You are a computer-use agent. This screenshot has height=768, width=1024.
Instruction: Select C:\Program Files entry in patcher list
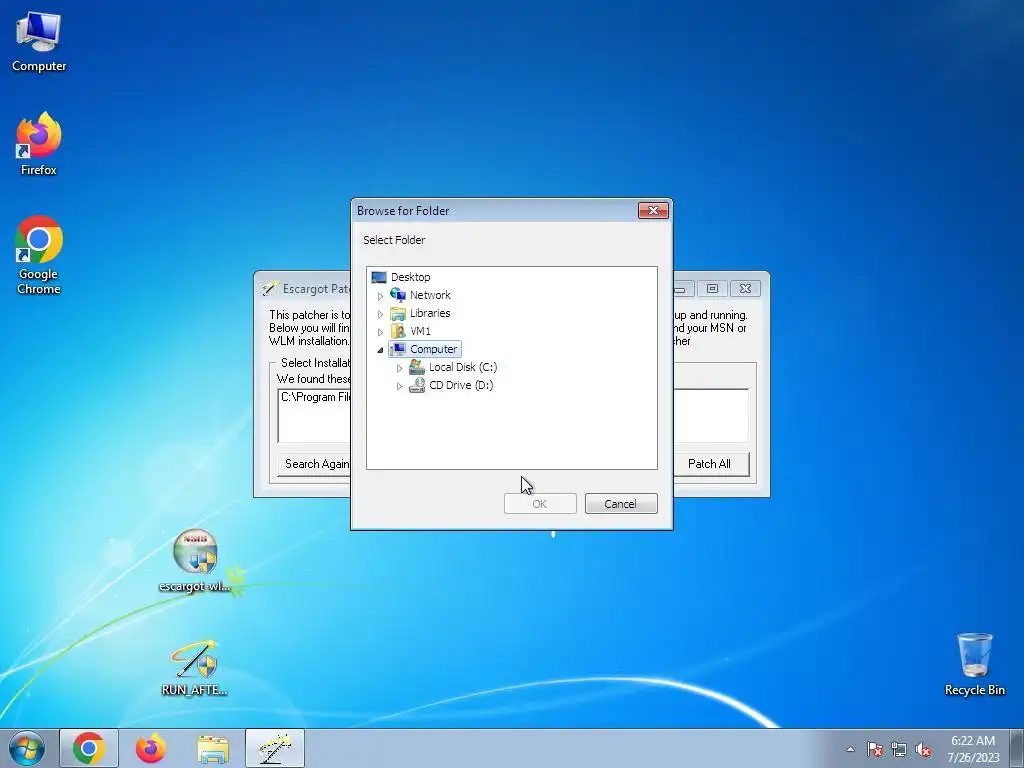click(x=315, y=397)
